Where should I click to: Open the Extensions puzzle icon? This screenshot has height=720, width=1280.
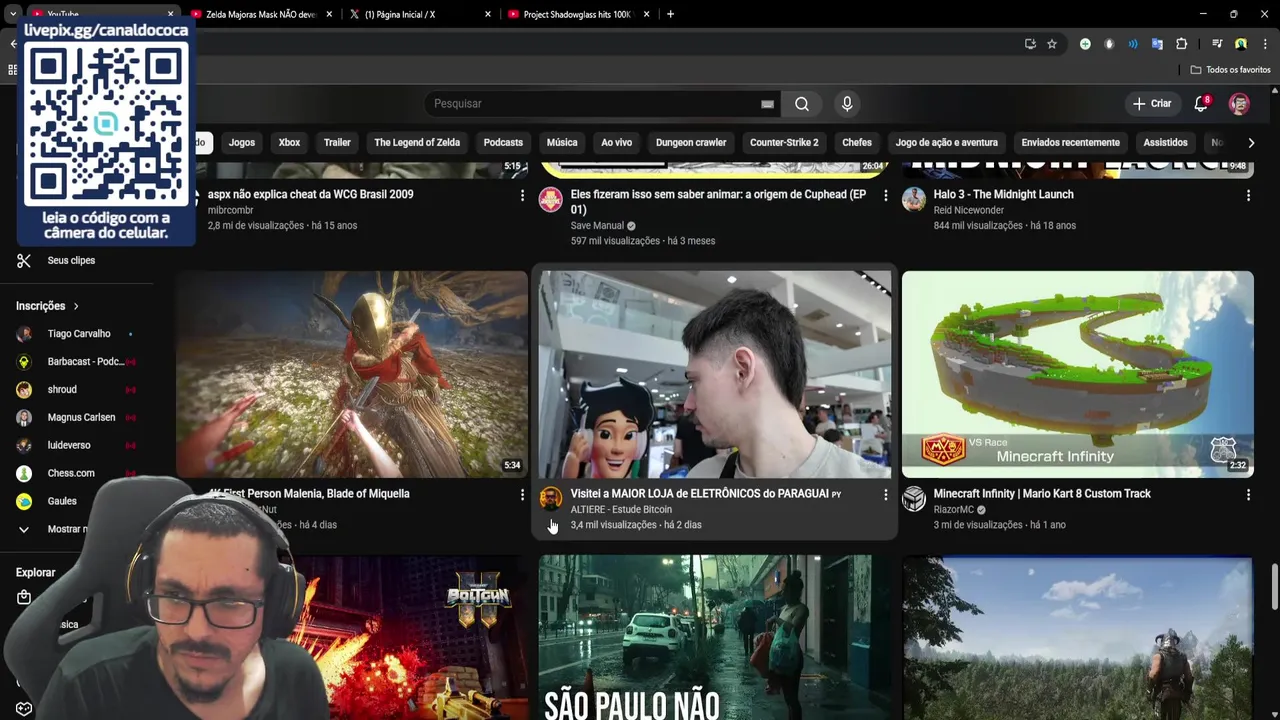[x=1181, y=44]
